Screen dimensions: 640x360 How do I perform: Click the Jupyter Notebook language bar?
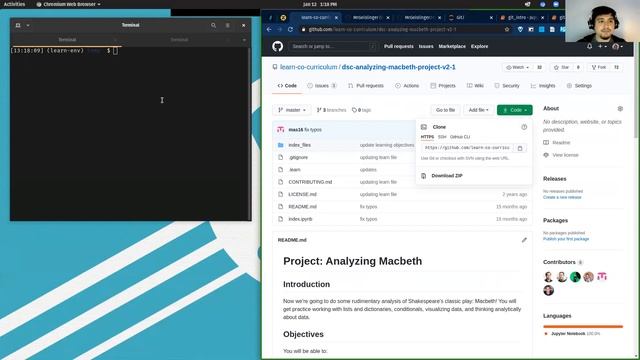[x=583, y=327]
